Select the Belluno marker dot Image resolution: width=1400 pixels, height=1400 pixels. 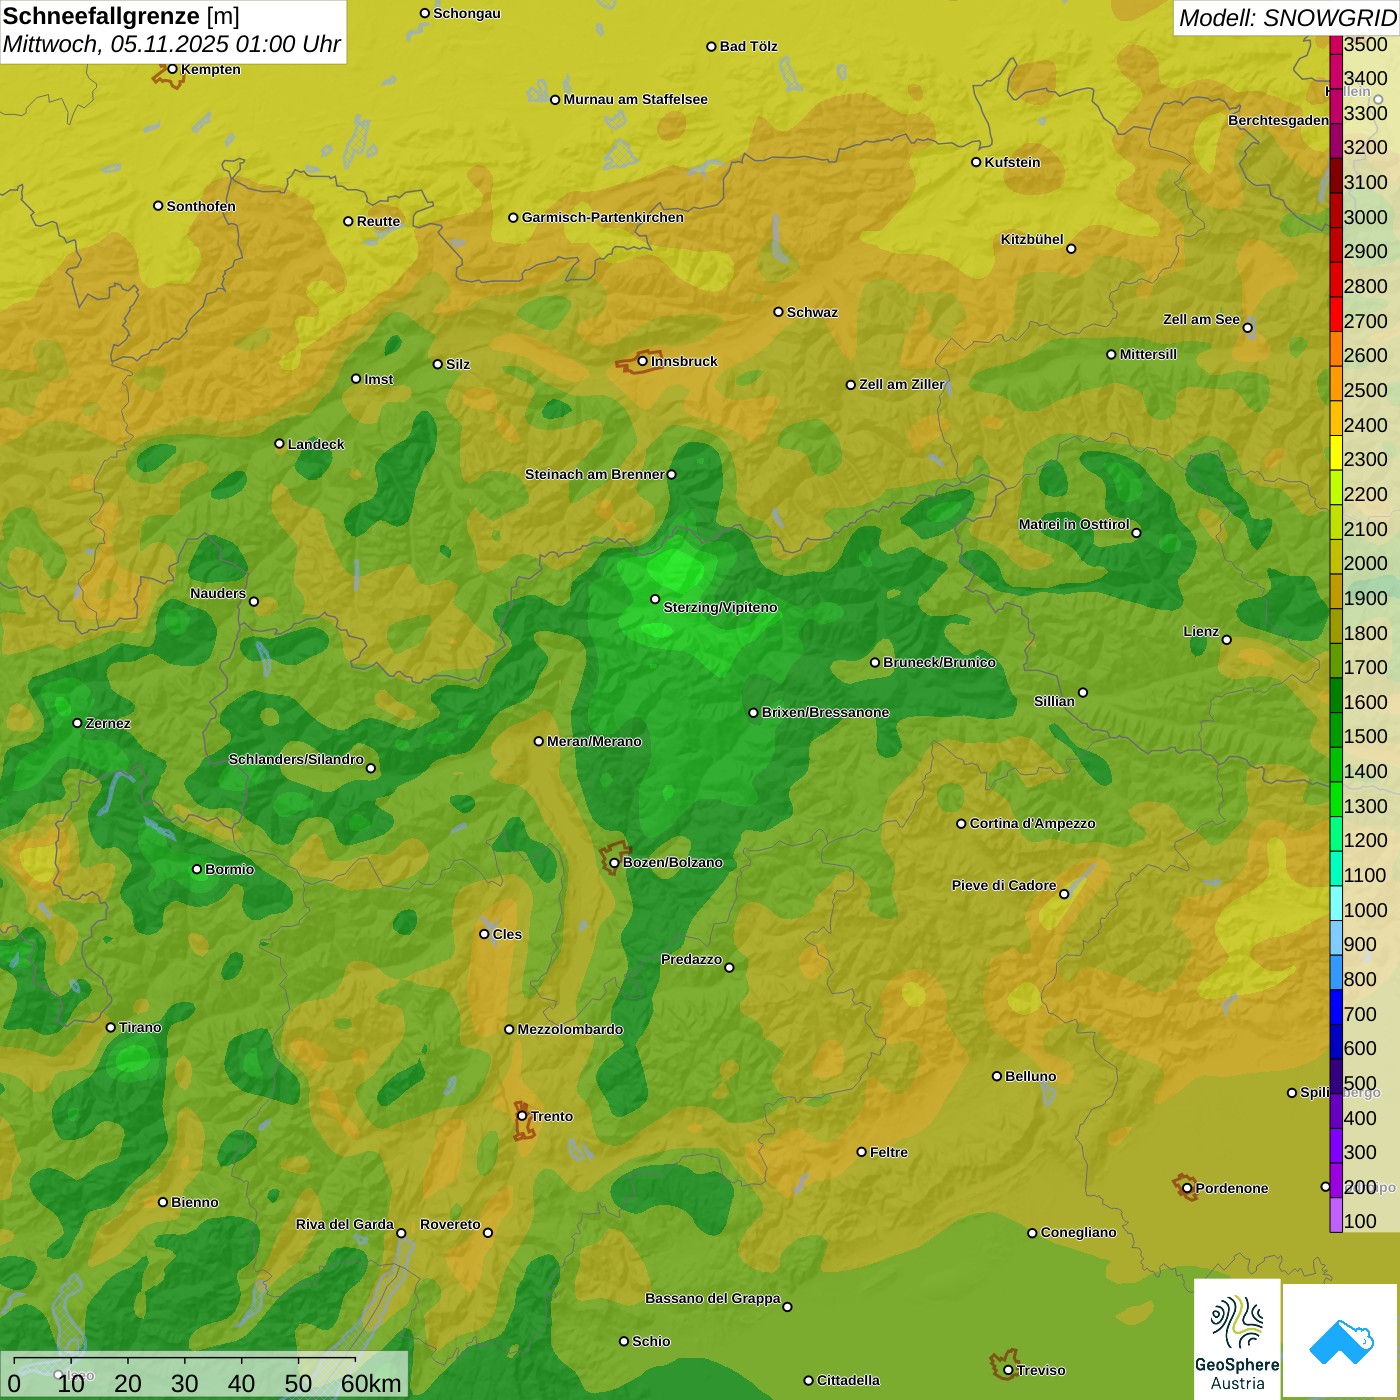(996, 1076)
